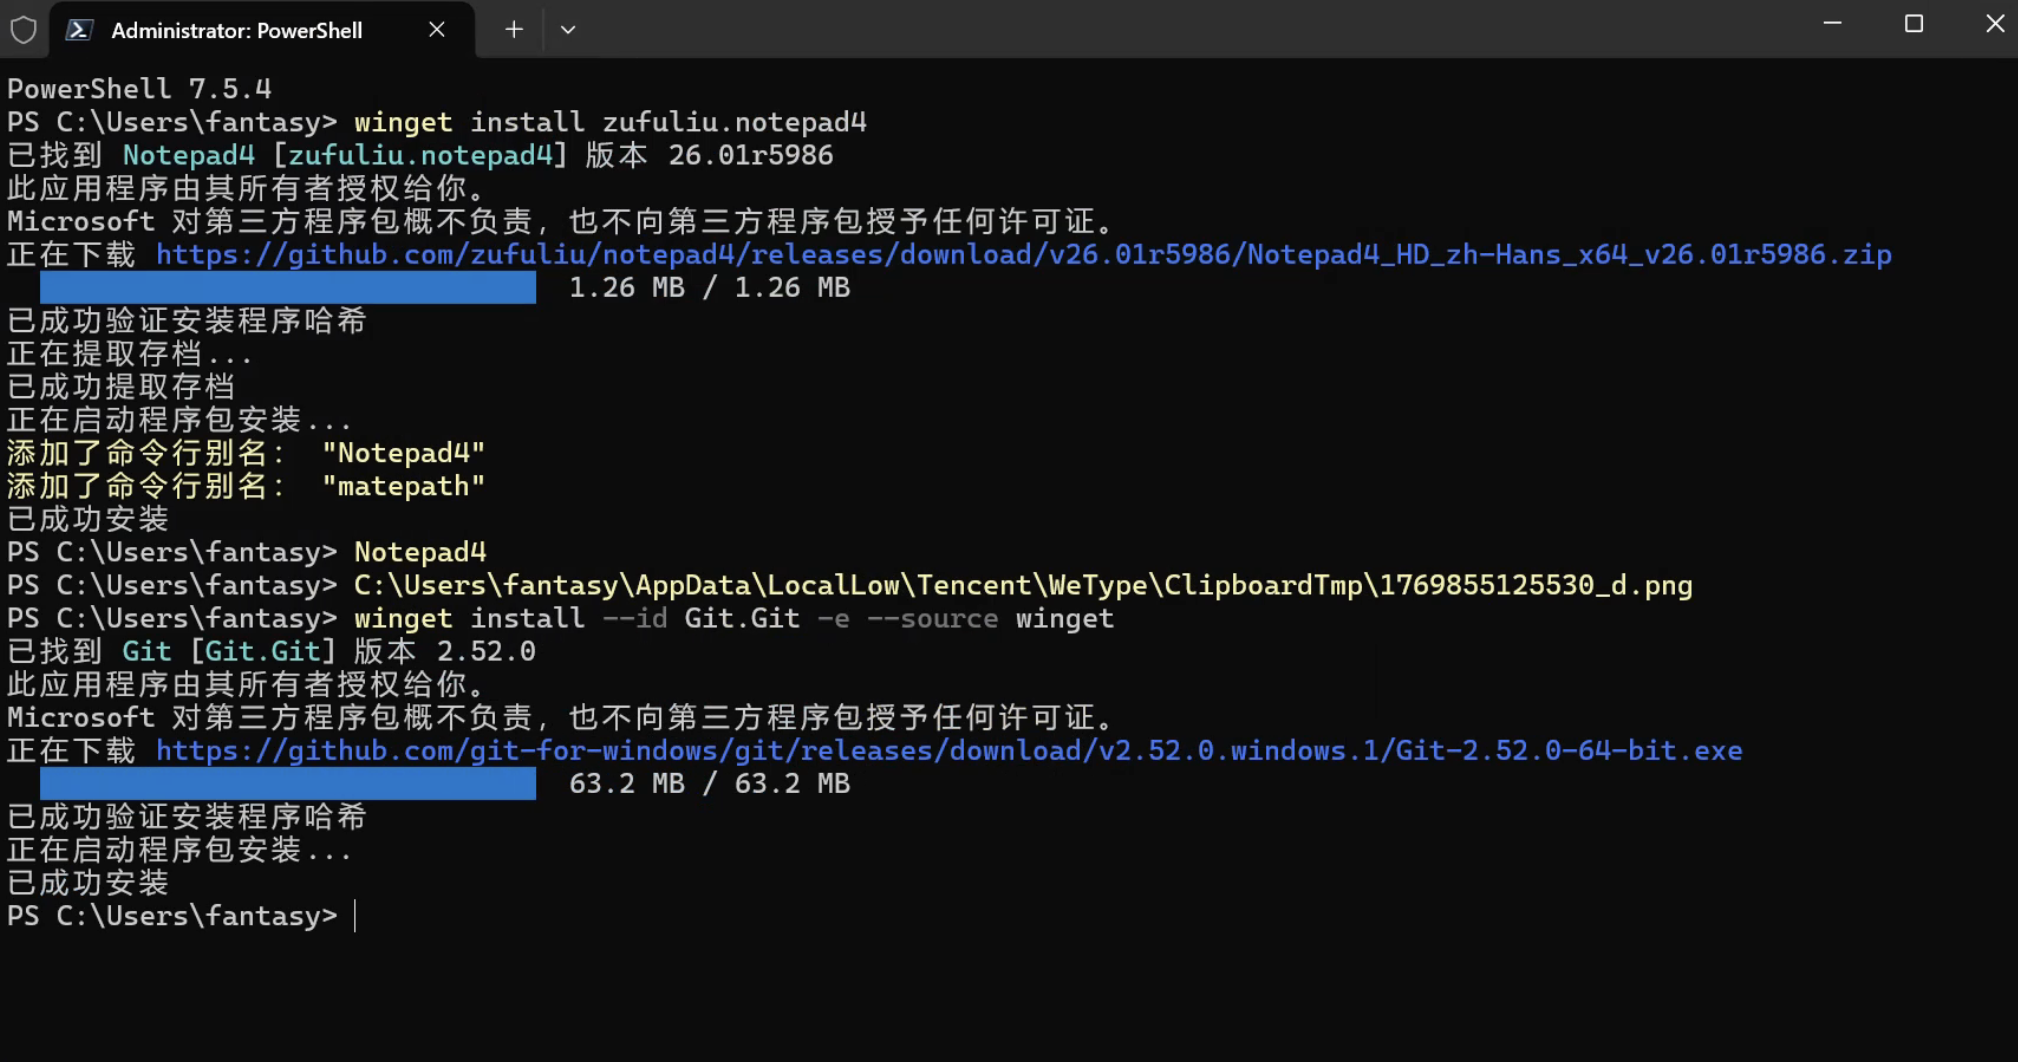Click the empty title bar area
This screenshot has height=1062, width=2018.
coord(1200,30)
